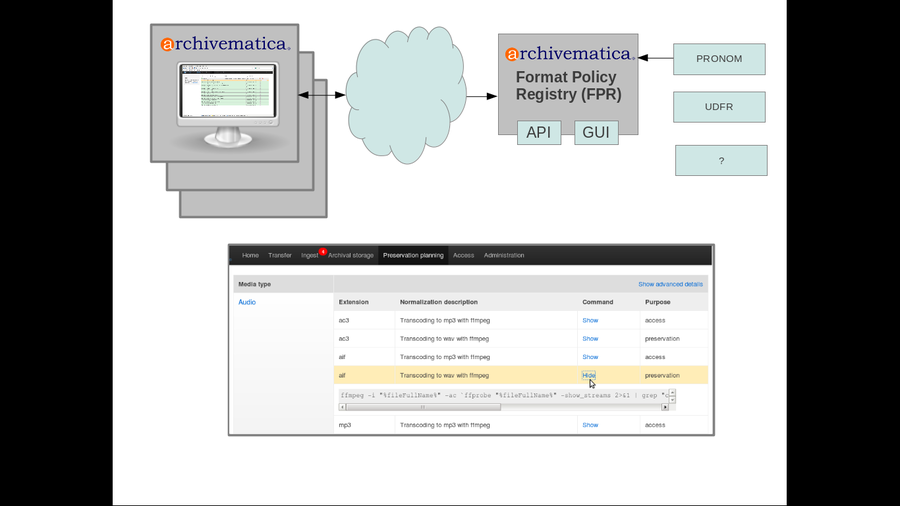
Task: Click the PRONOM box
Action: pyautogui.click(x=719, y=59)
